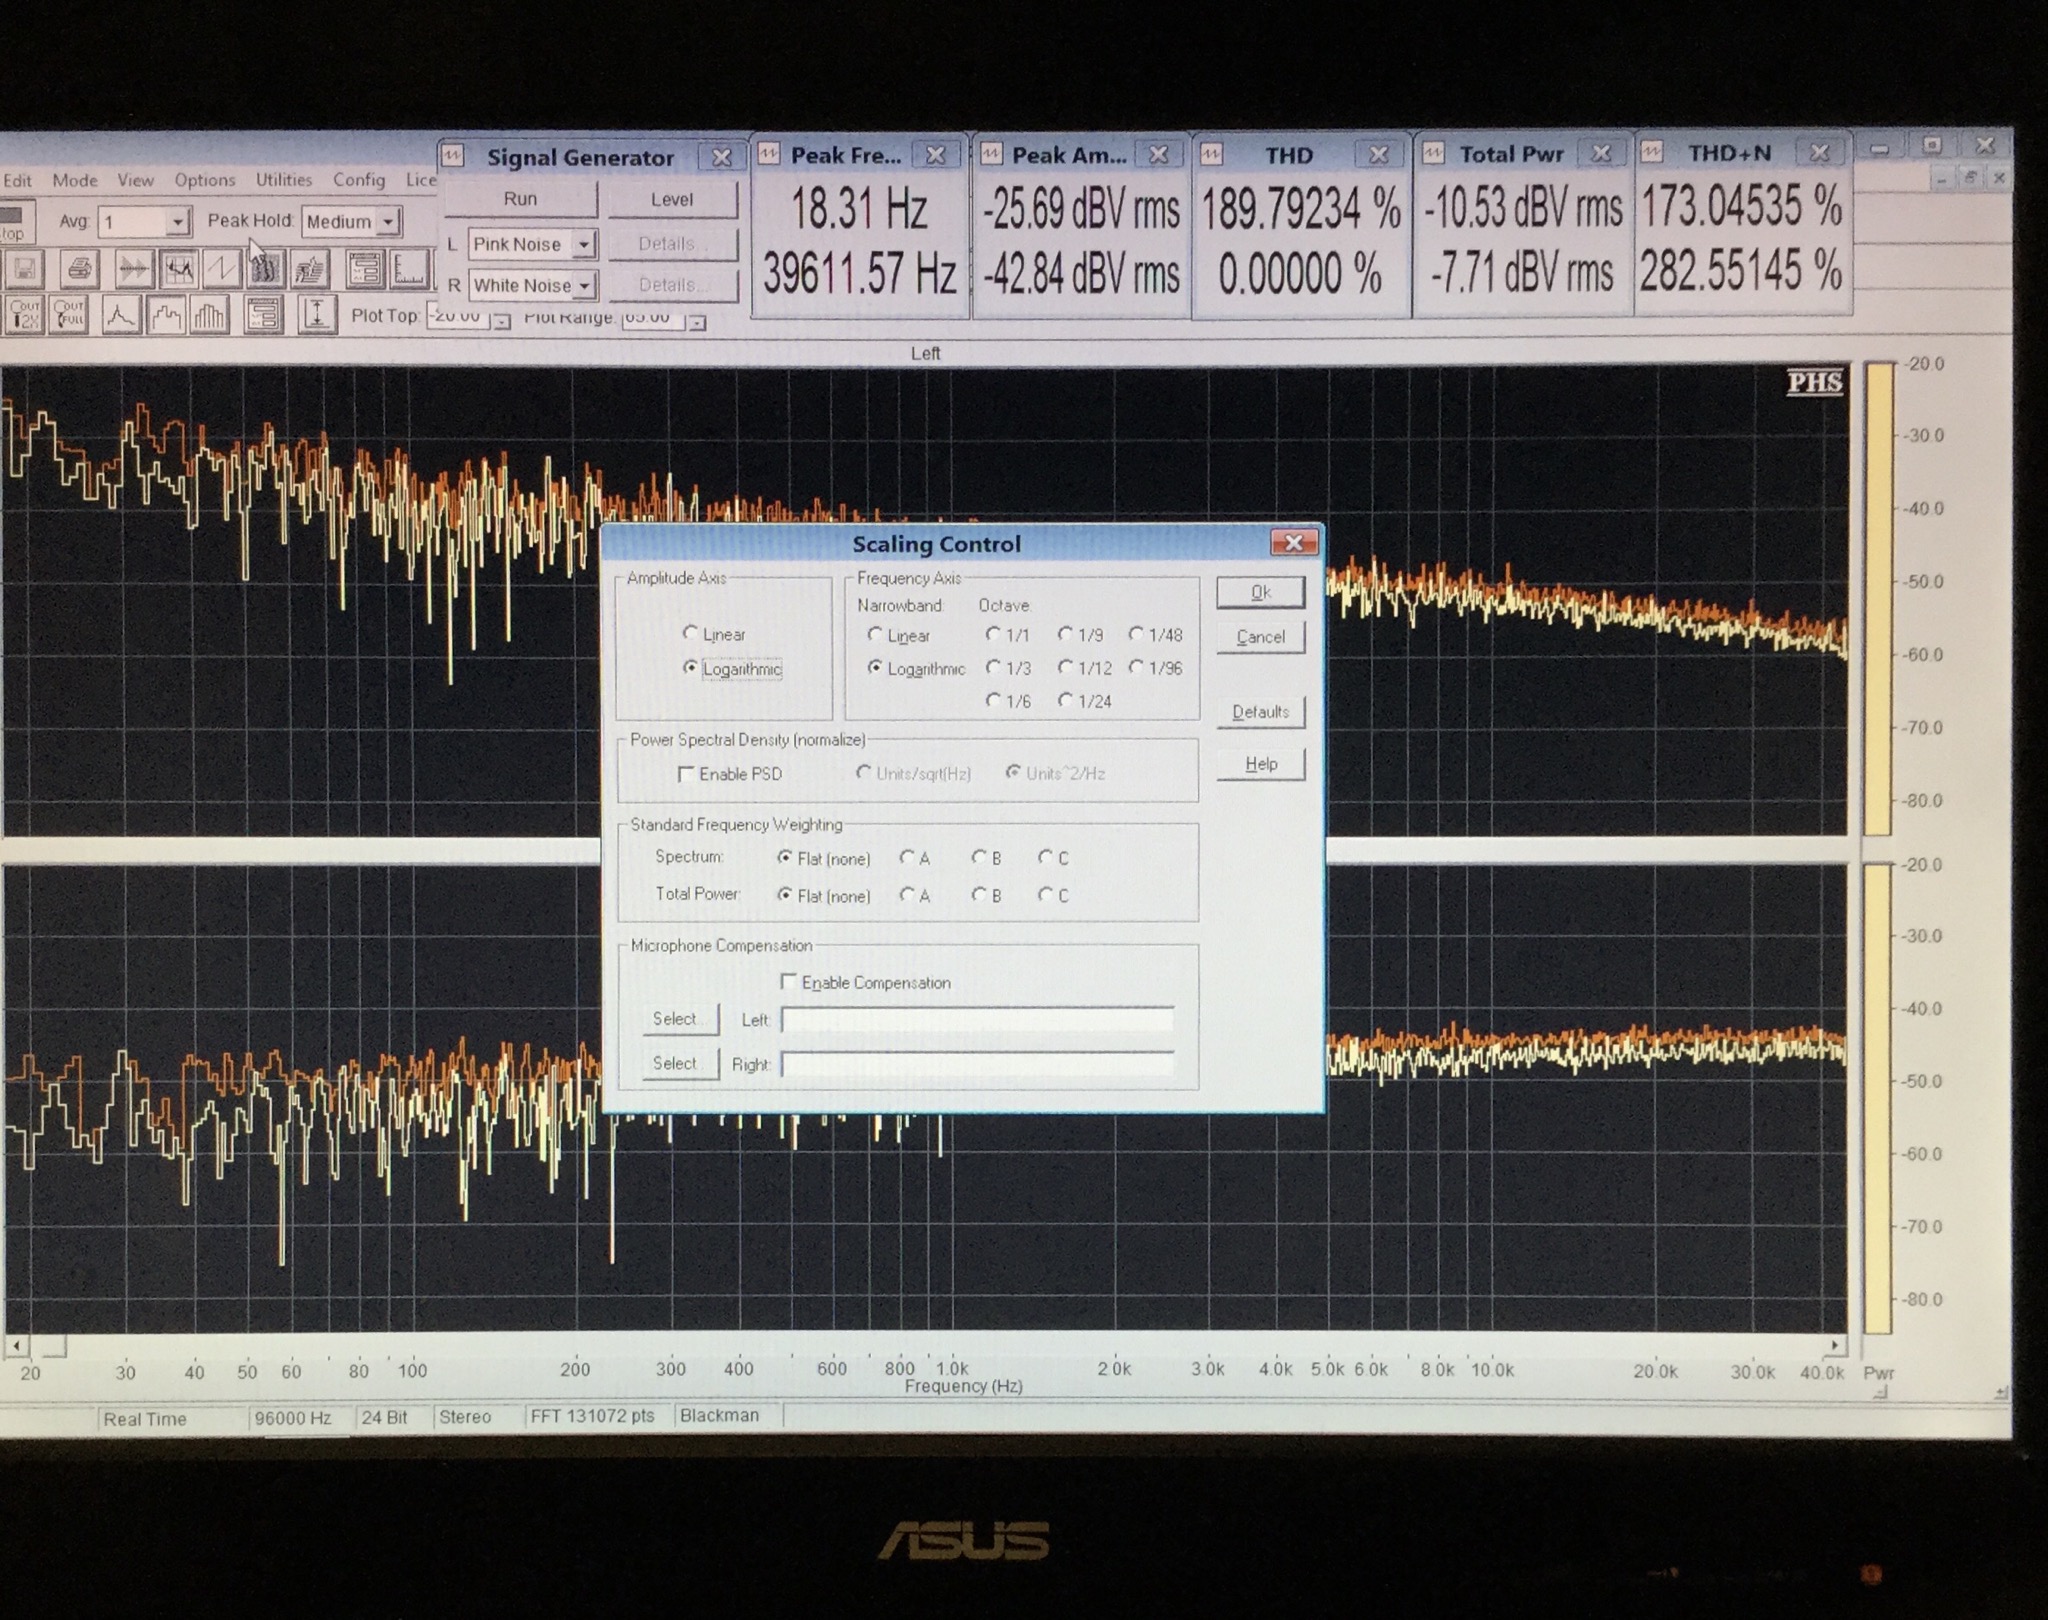Click the sawtooth phase view icon
Screen dimensions: 2048x1620
(221, 268)
